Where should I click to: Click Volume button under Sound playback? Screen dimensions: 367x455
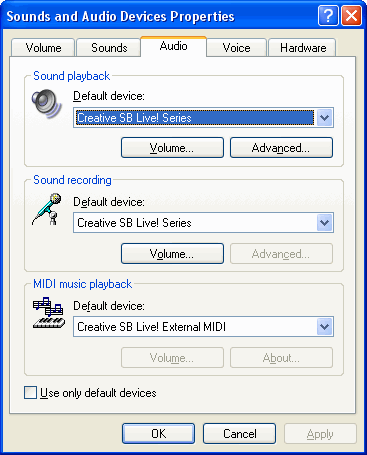click(172, 148)
